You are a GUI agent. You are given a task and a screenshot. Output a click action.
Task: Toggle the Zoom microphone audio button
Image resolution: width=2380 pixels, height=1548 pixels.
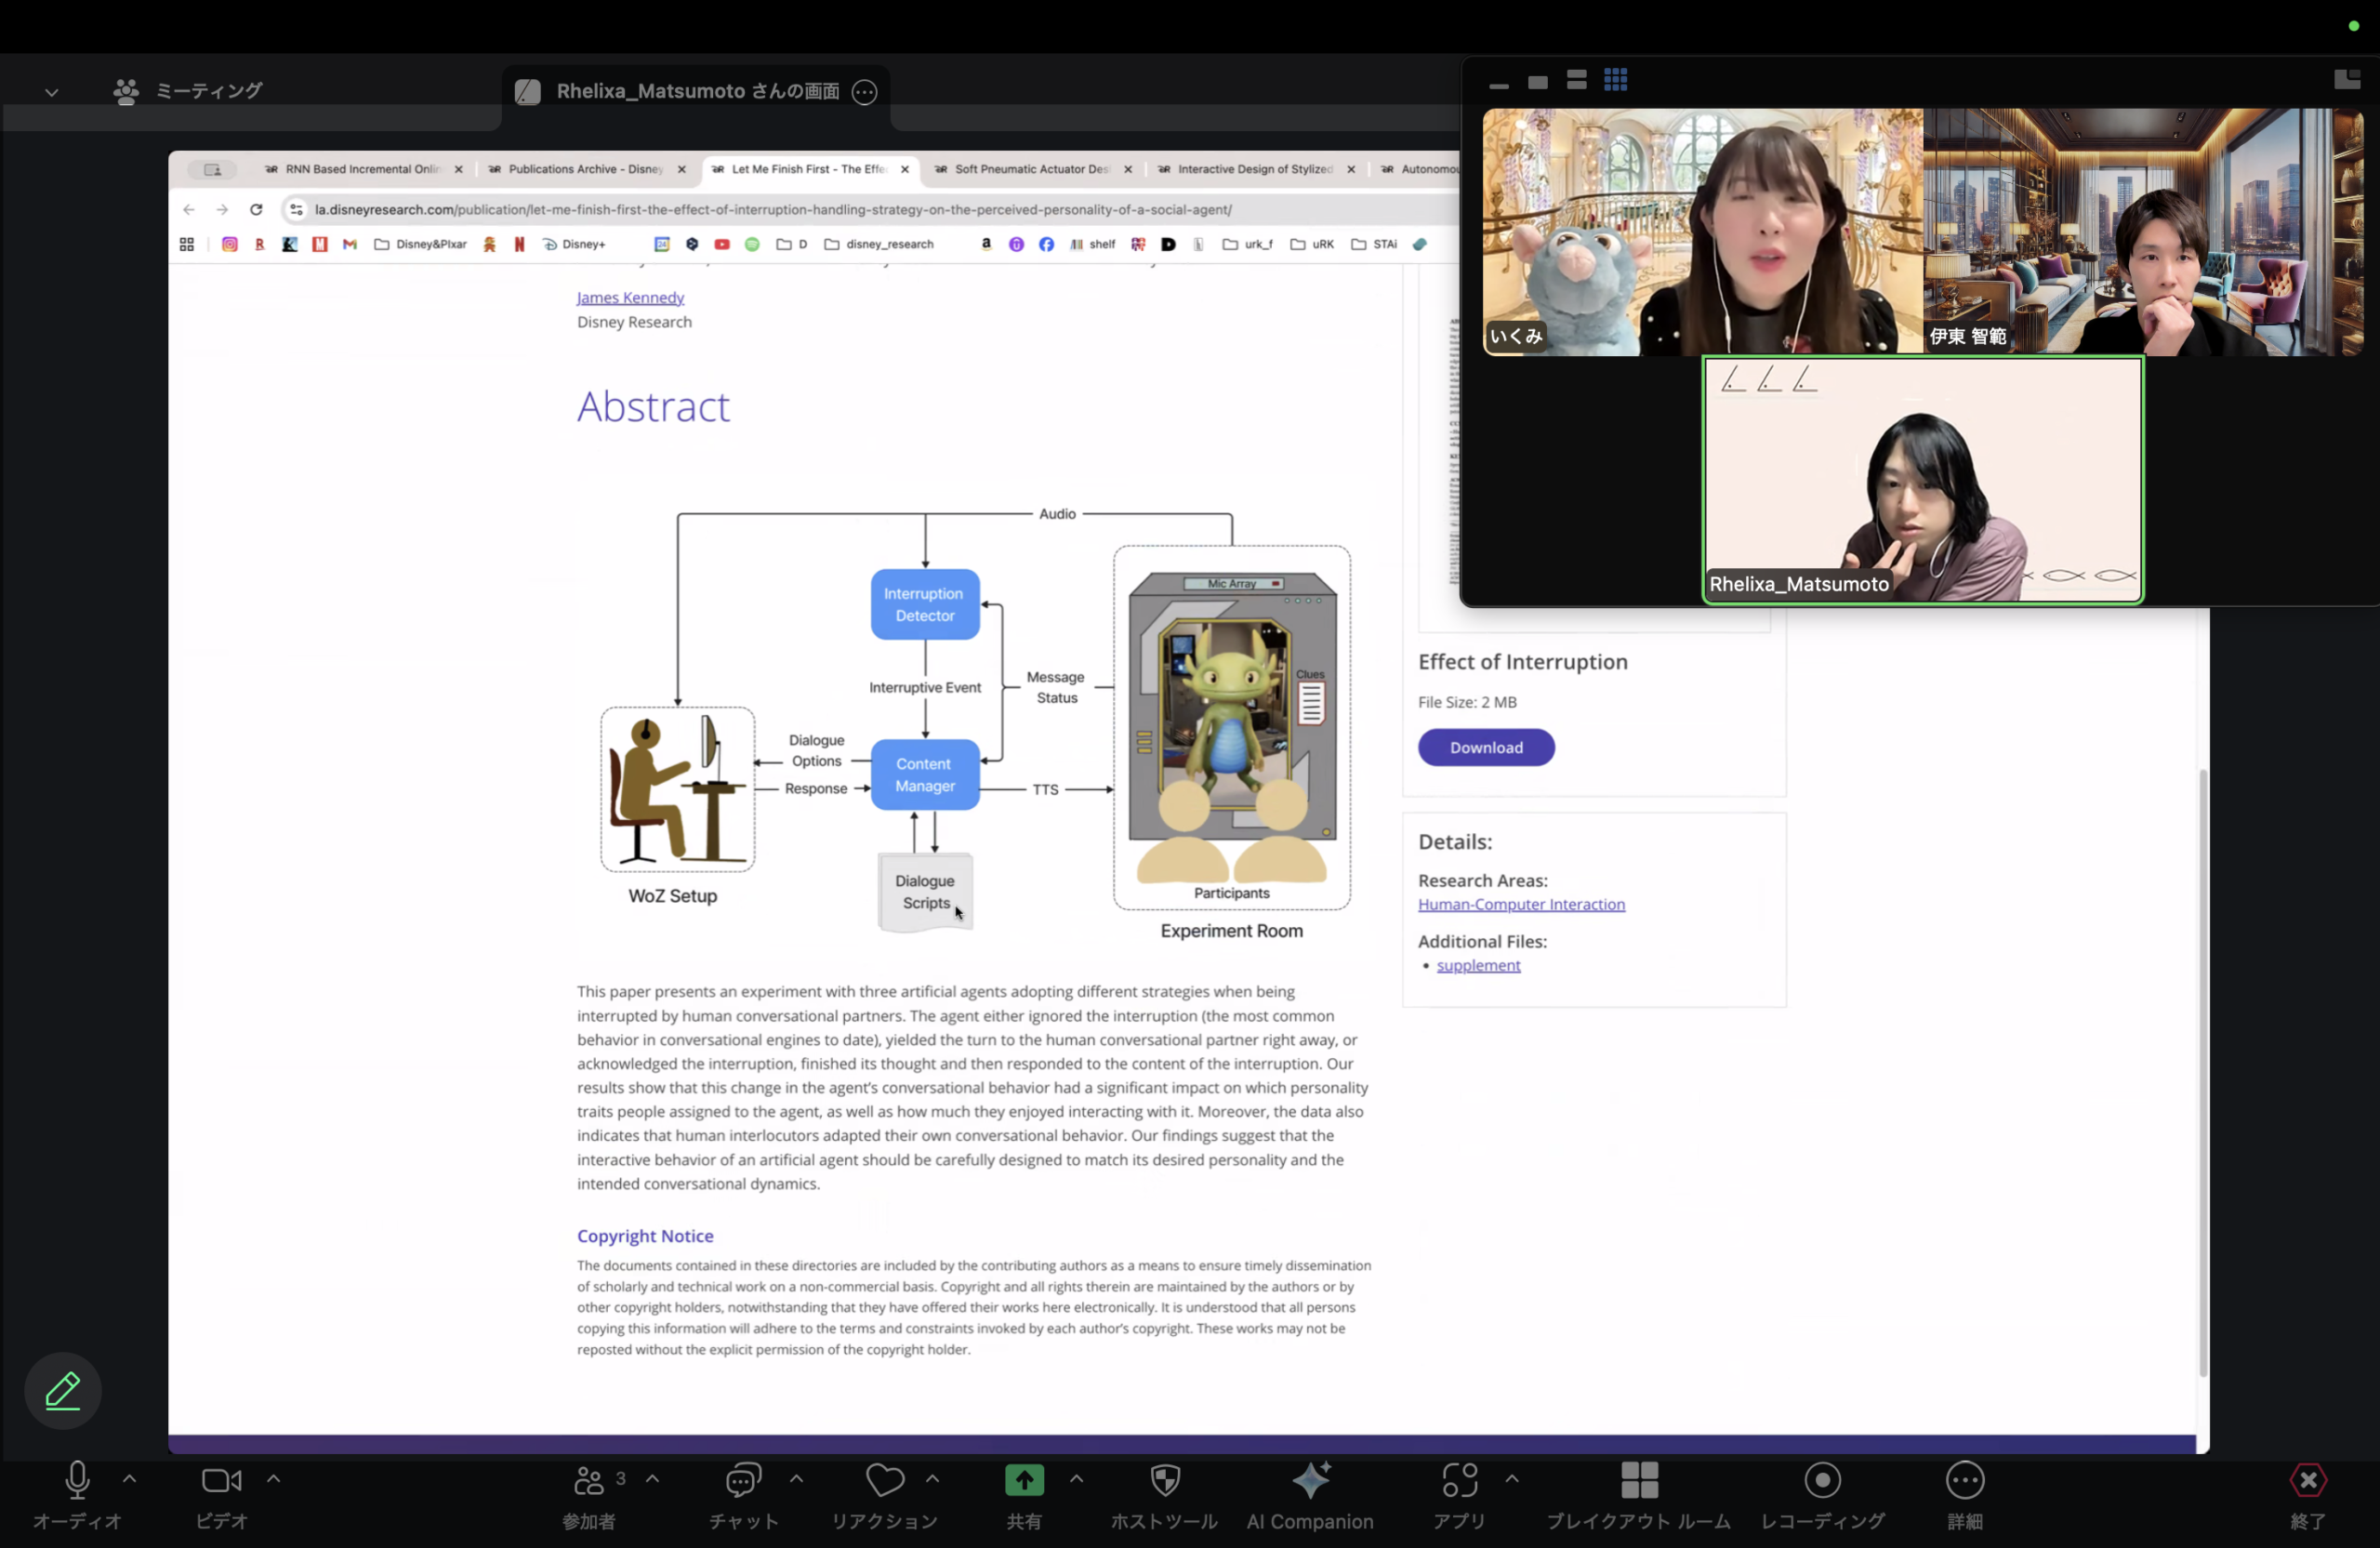point(77,1481)
